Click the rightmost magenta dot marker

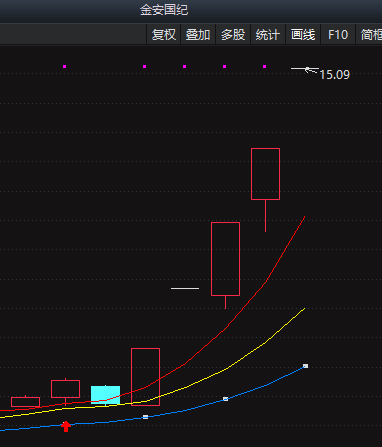point(264,66)
